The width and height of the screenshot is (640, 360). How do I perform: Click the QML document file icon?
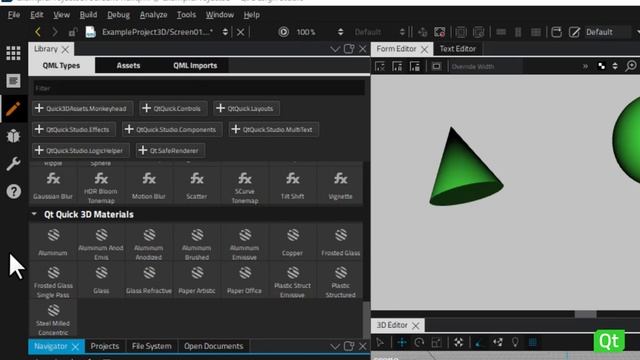click(x=90, y=32)
